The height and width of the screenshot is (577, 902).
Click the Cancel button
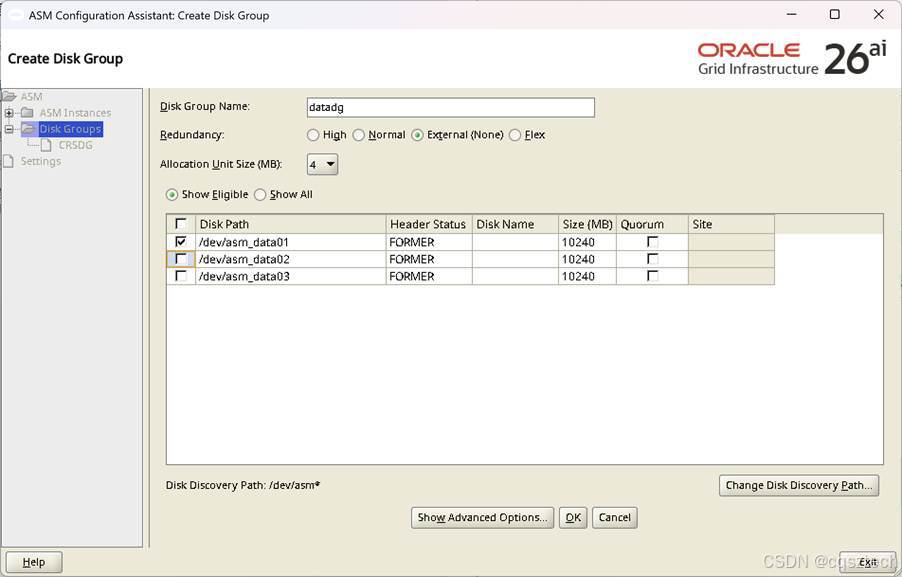614,517
